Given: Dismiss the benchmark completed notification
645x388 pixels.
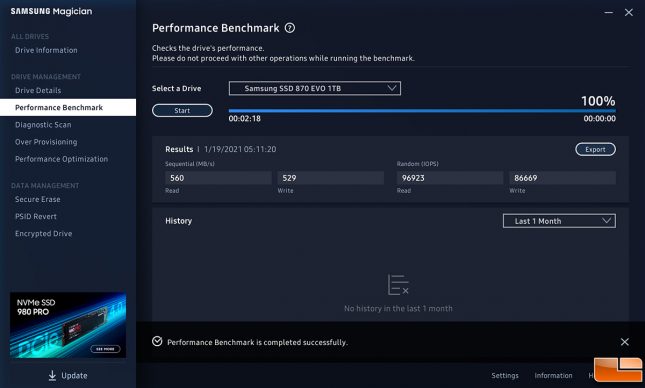Looking at the screenshot, I should click(624, 342).
